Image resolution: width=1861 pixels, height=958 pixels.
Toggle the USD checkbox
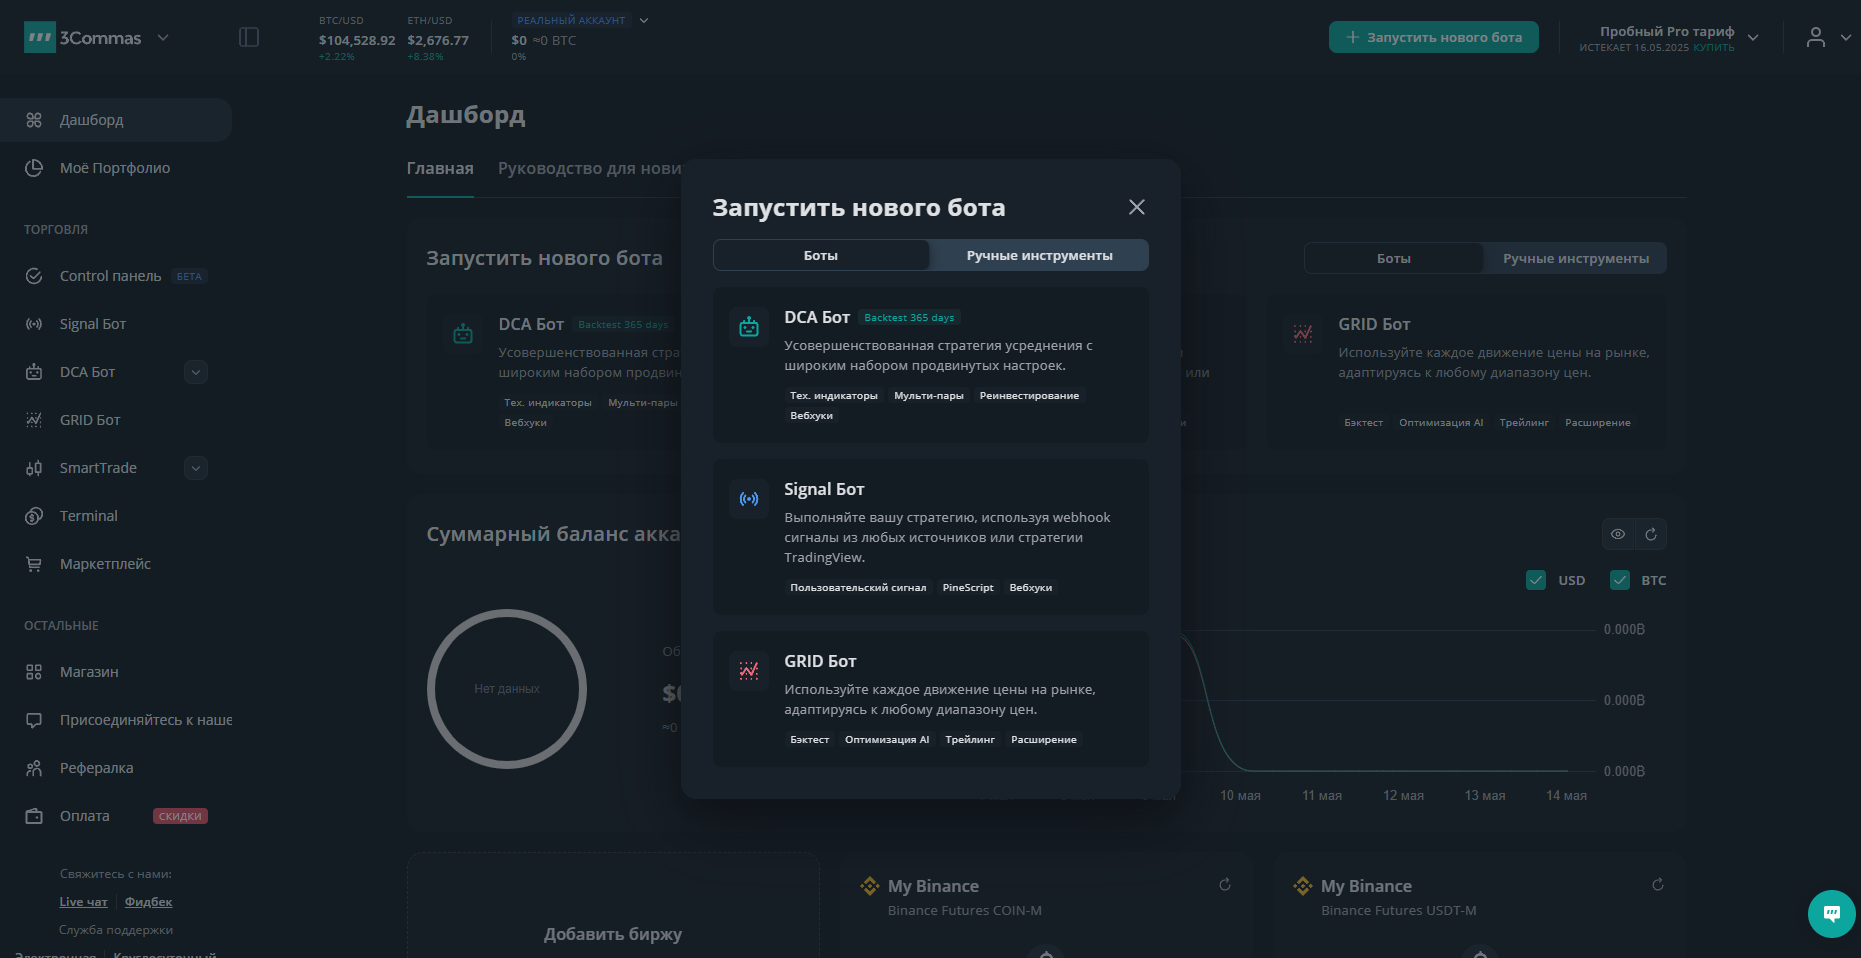(1536, 580)
